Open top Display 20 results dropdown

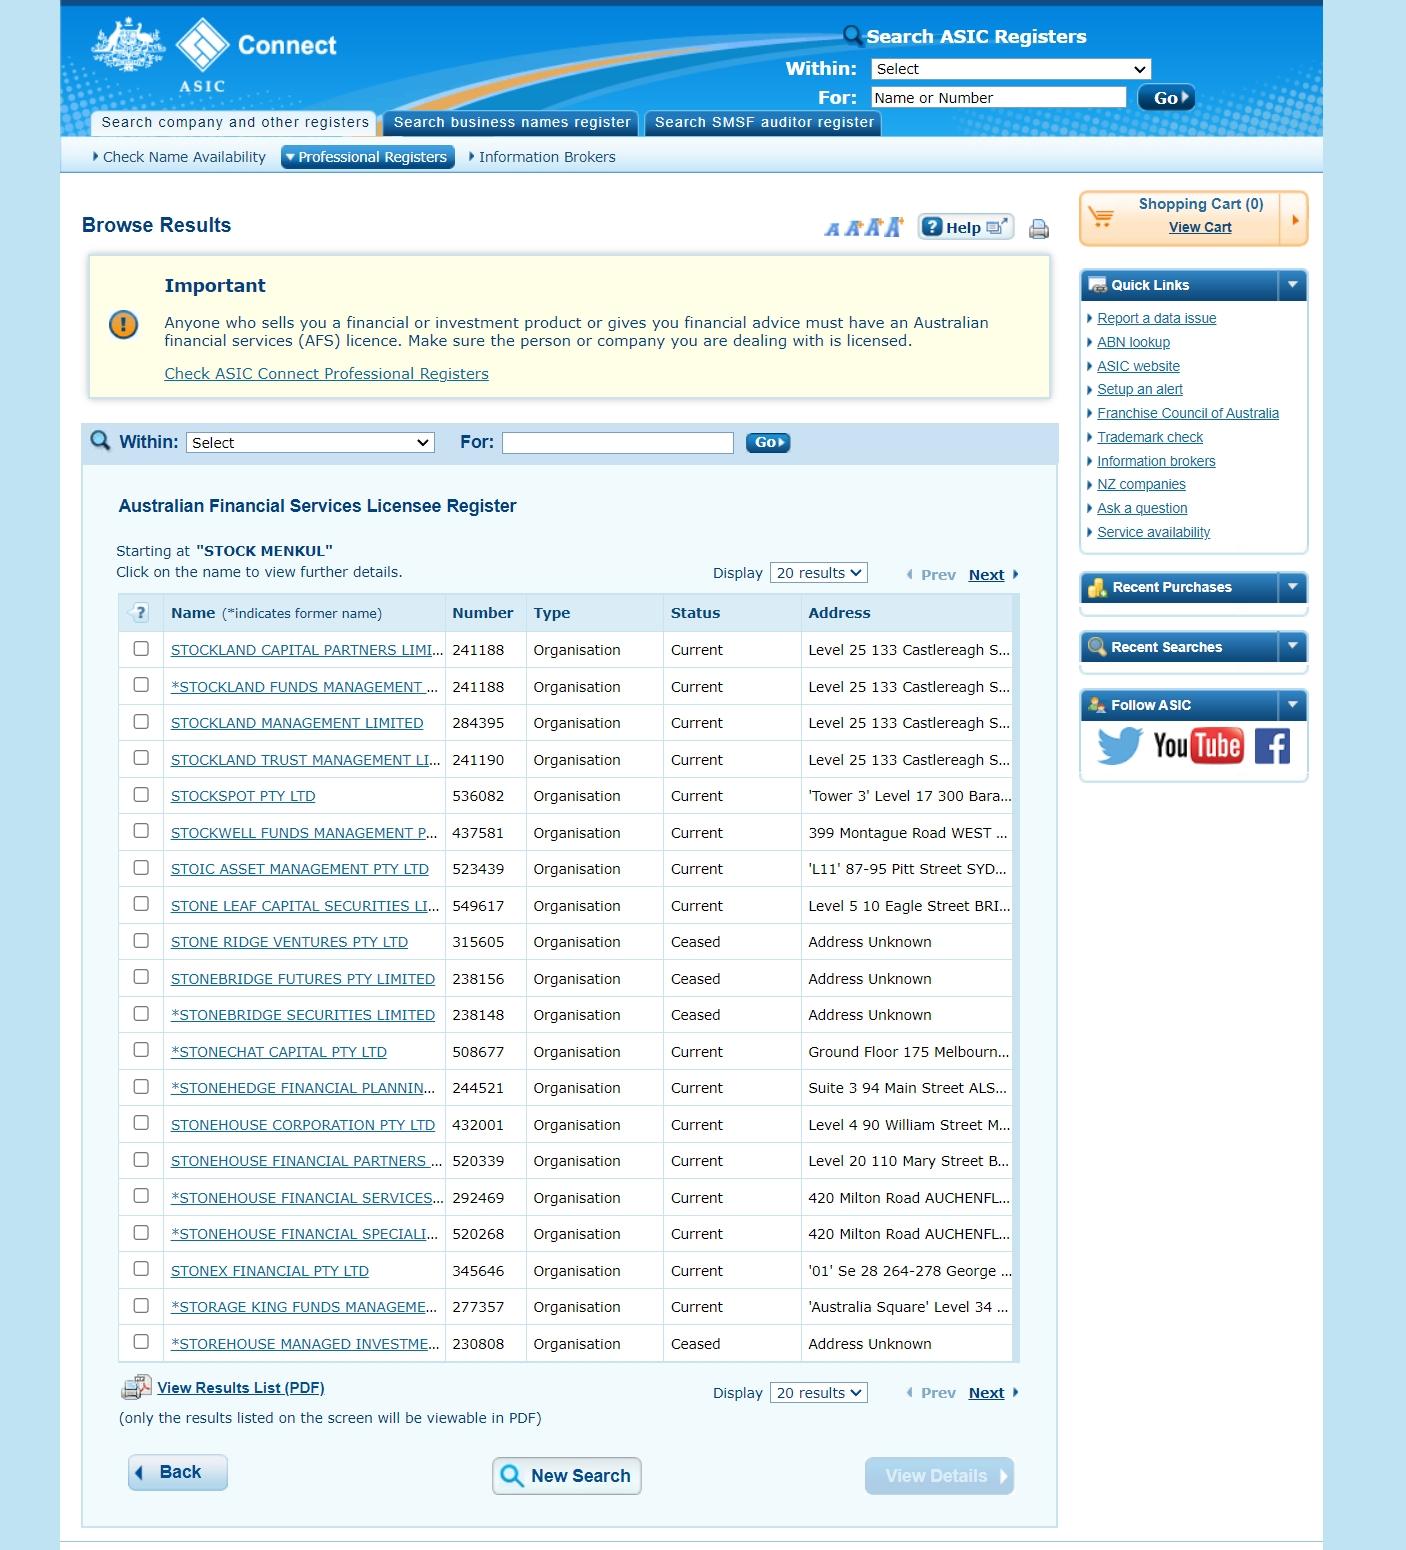tap(818, 573)
